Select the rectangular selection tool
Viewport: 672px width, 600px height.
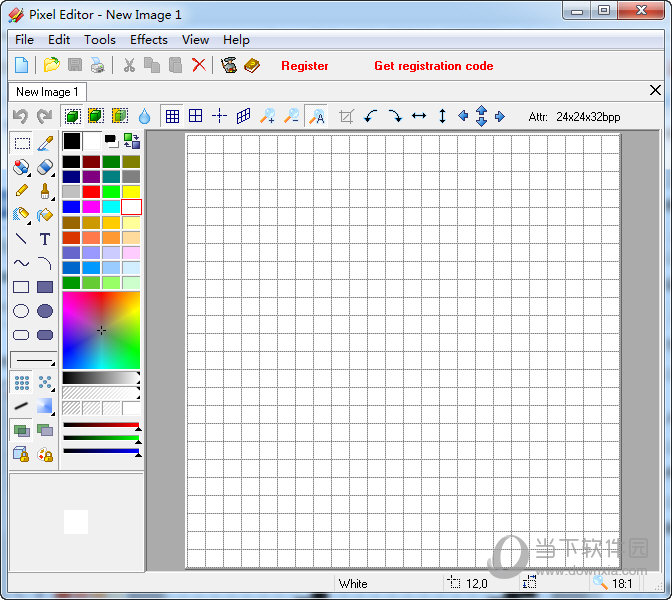point(21,143)
